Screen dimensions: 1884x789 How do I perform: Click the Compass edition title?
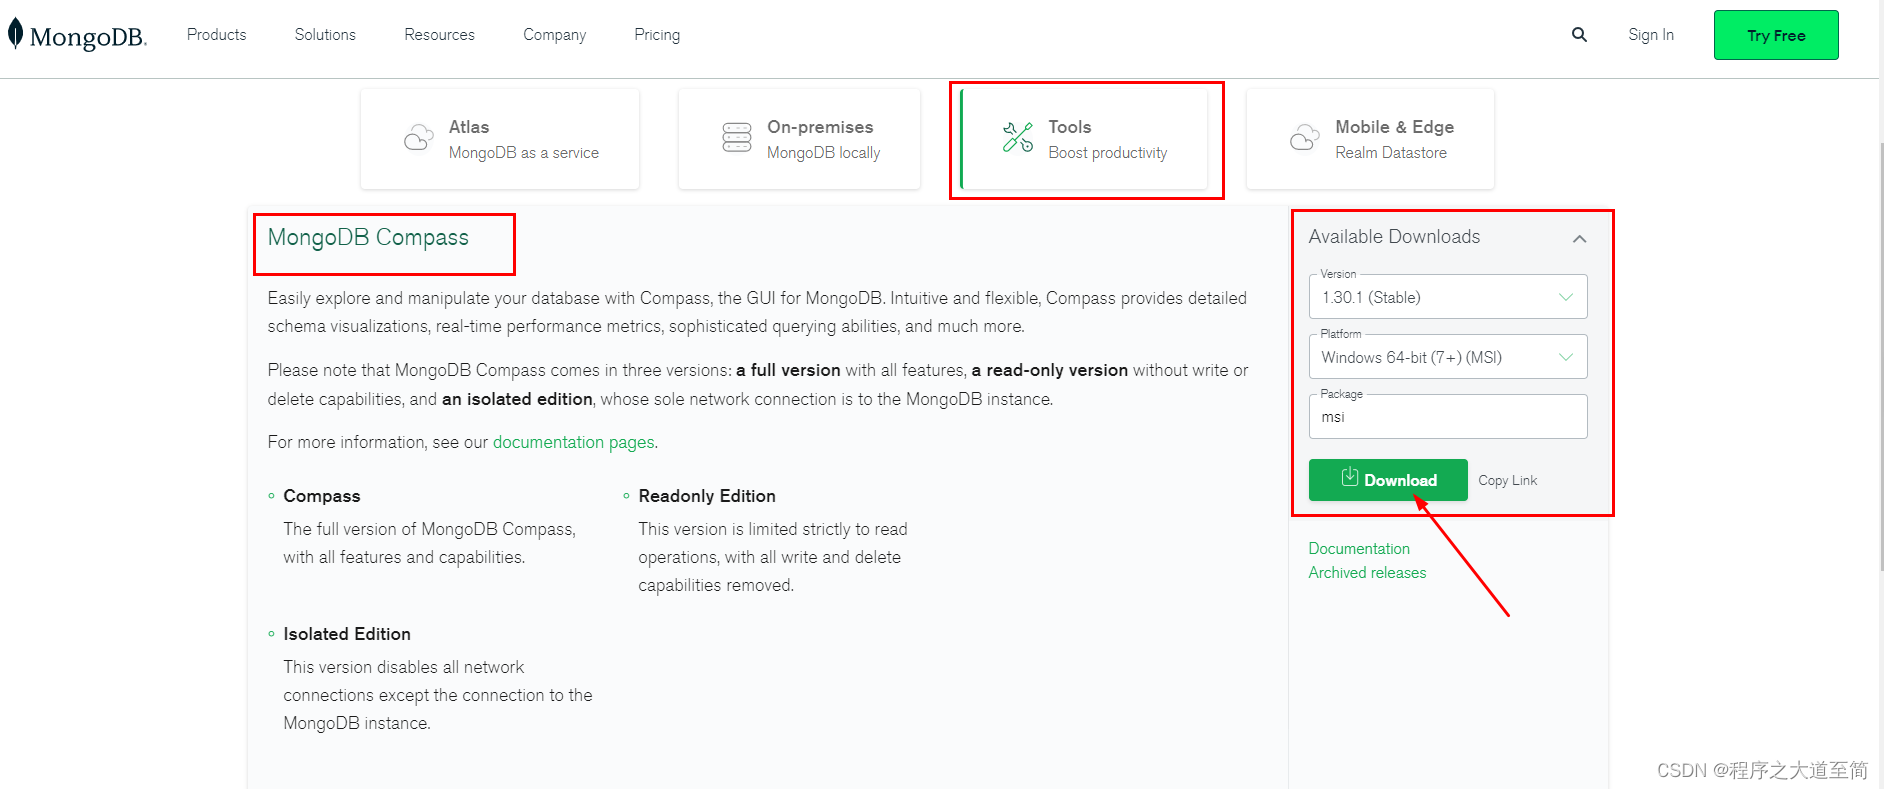click(322, 496)
